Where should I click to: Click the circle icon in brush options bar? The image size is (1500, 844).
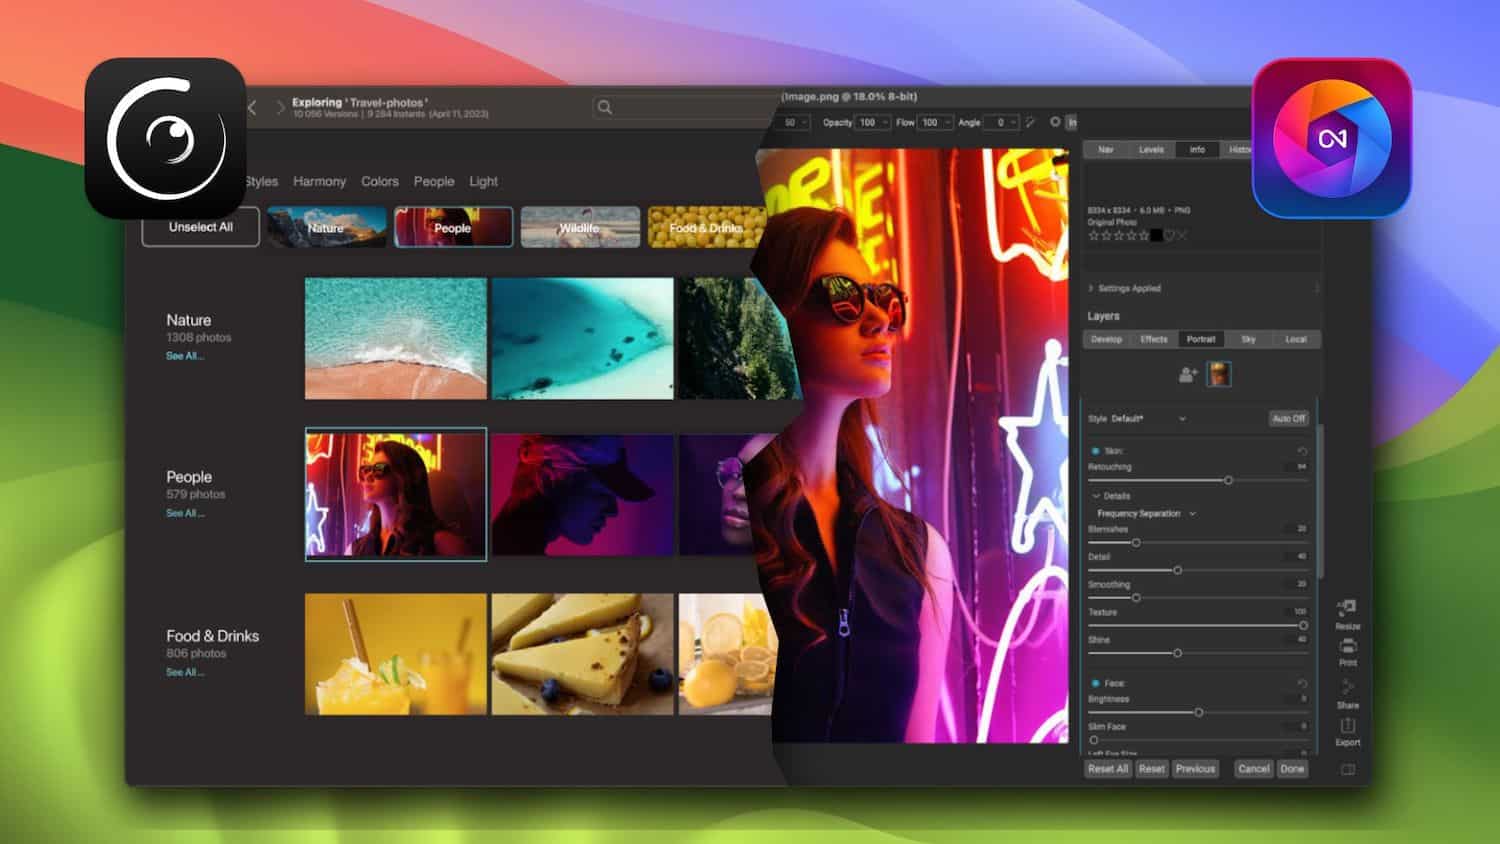click(1054, 122)
